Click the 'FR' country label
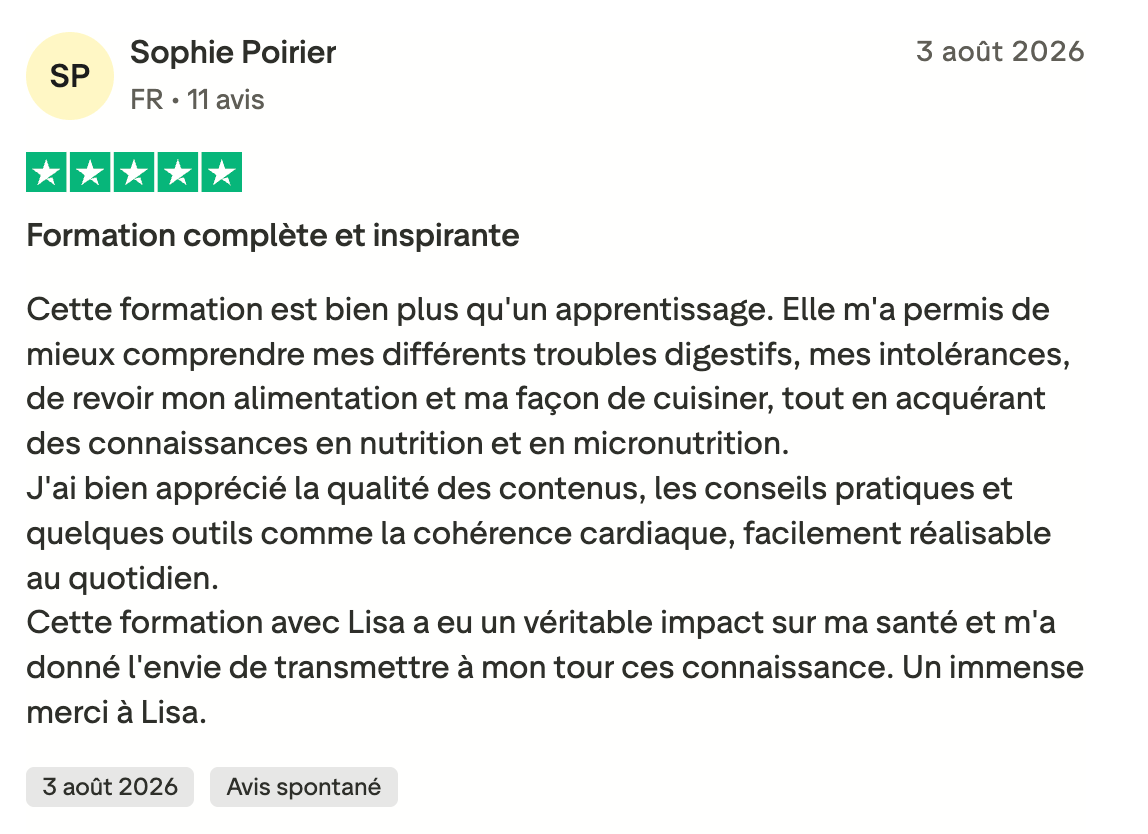The height and width of the screenshot is (834, 1148). 146,100
